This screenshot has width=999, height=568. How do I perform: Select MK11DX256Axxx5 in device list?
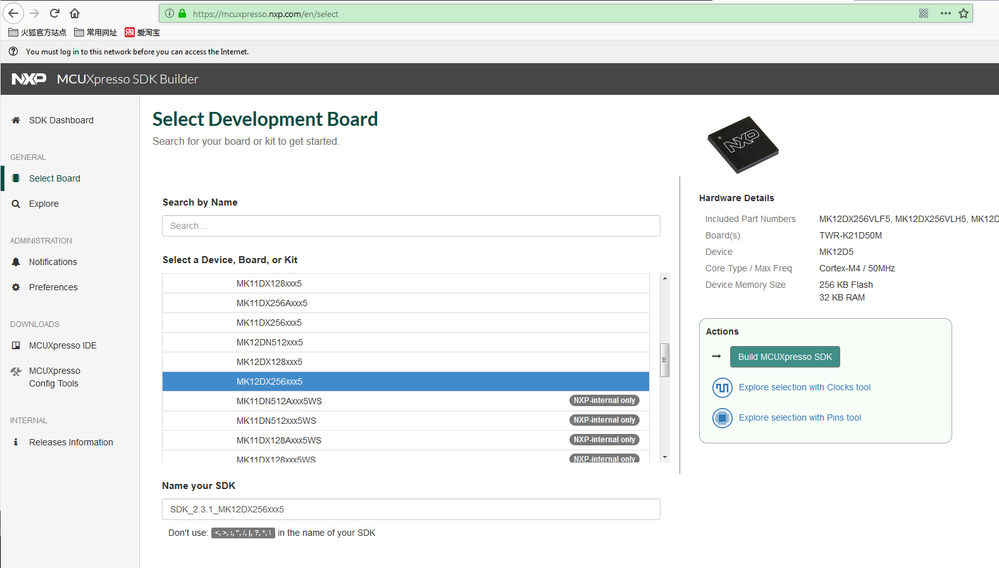[406, 303]
